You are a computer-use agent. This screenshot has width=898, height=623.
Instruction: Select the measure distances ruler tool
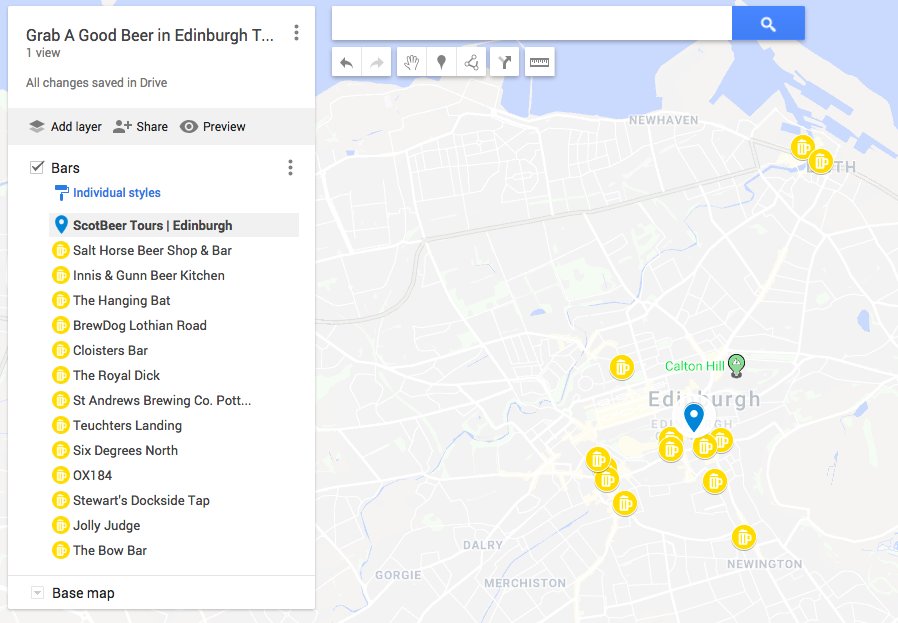[x=539, y=62]
